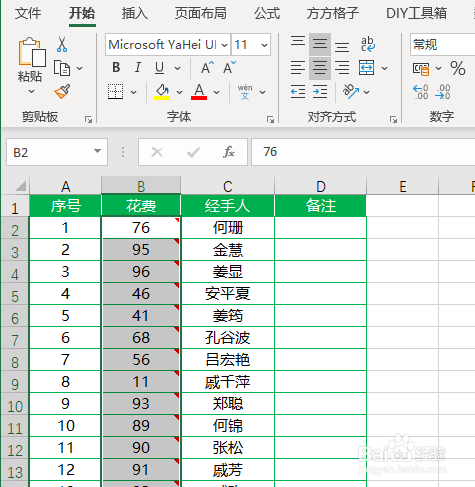Toggle Wrap Text icon
The width and height of the screenshot is (475, 487).
(368, 44)
